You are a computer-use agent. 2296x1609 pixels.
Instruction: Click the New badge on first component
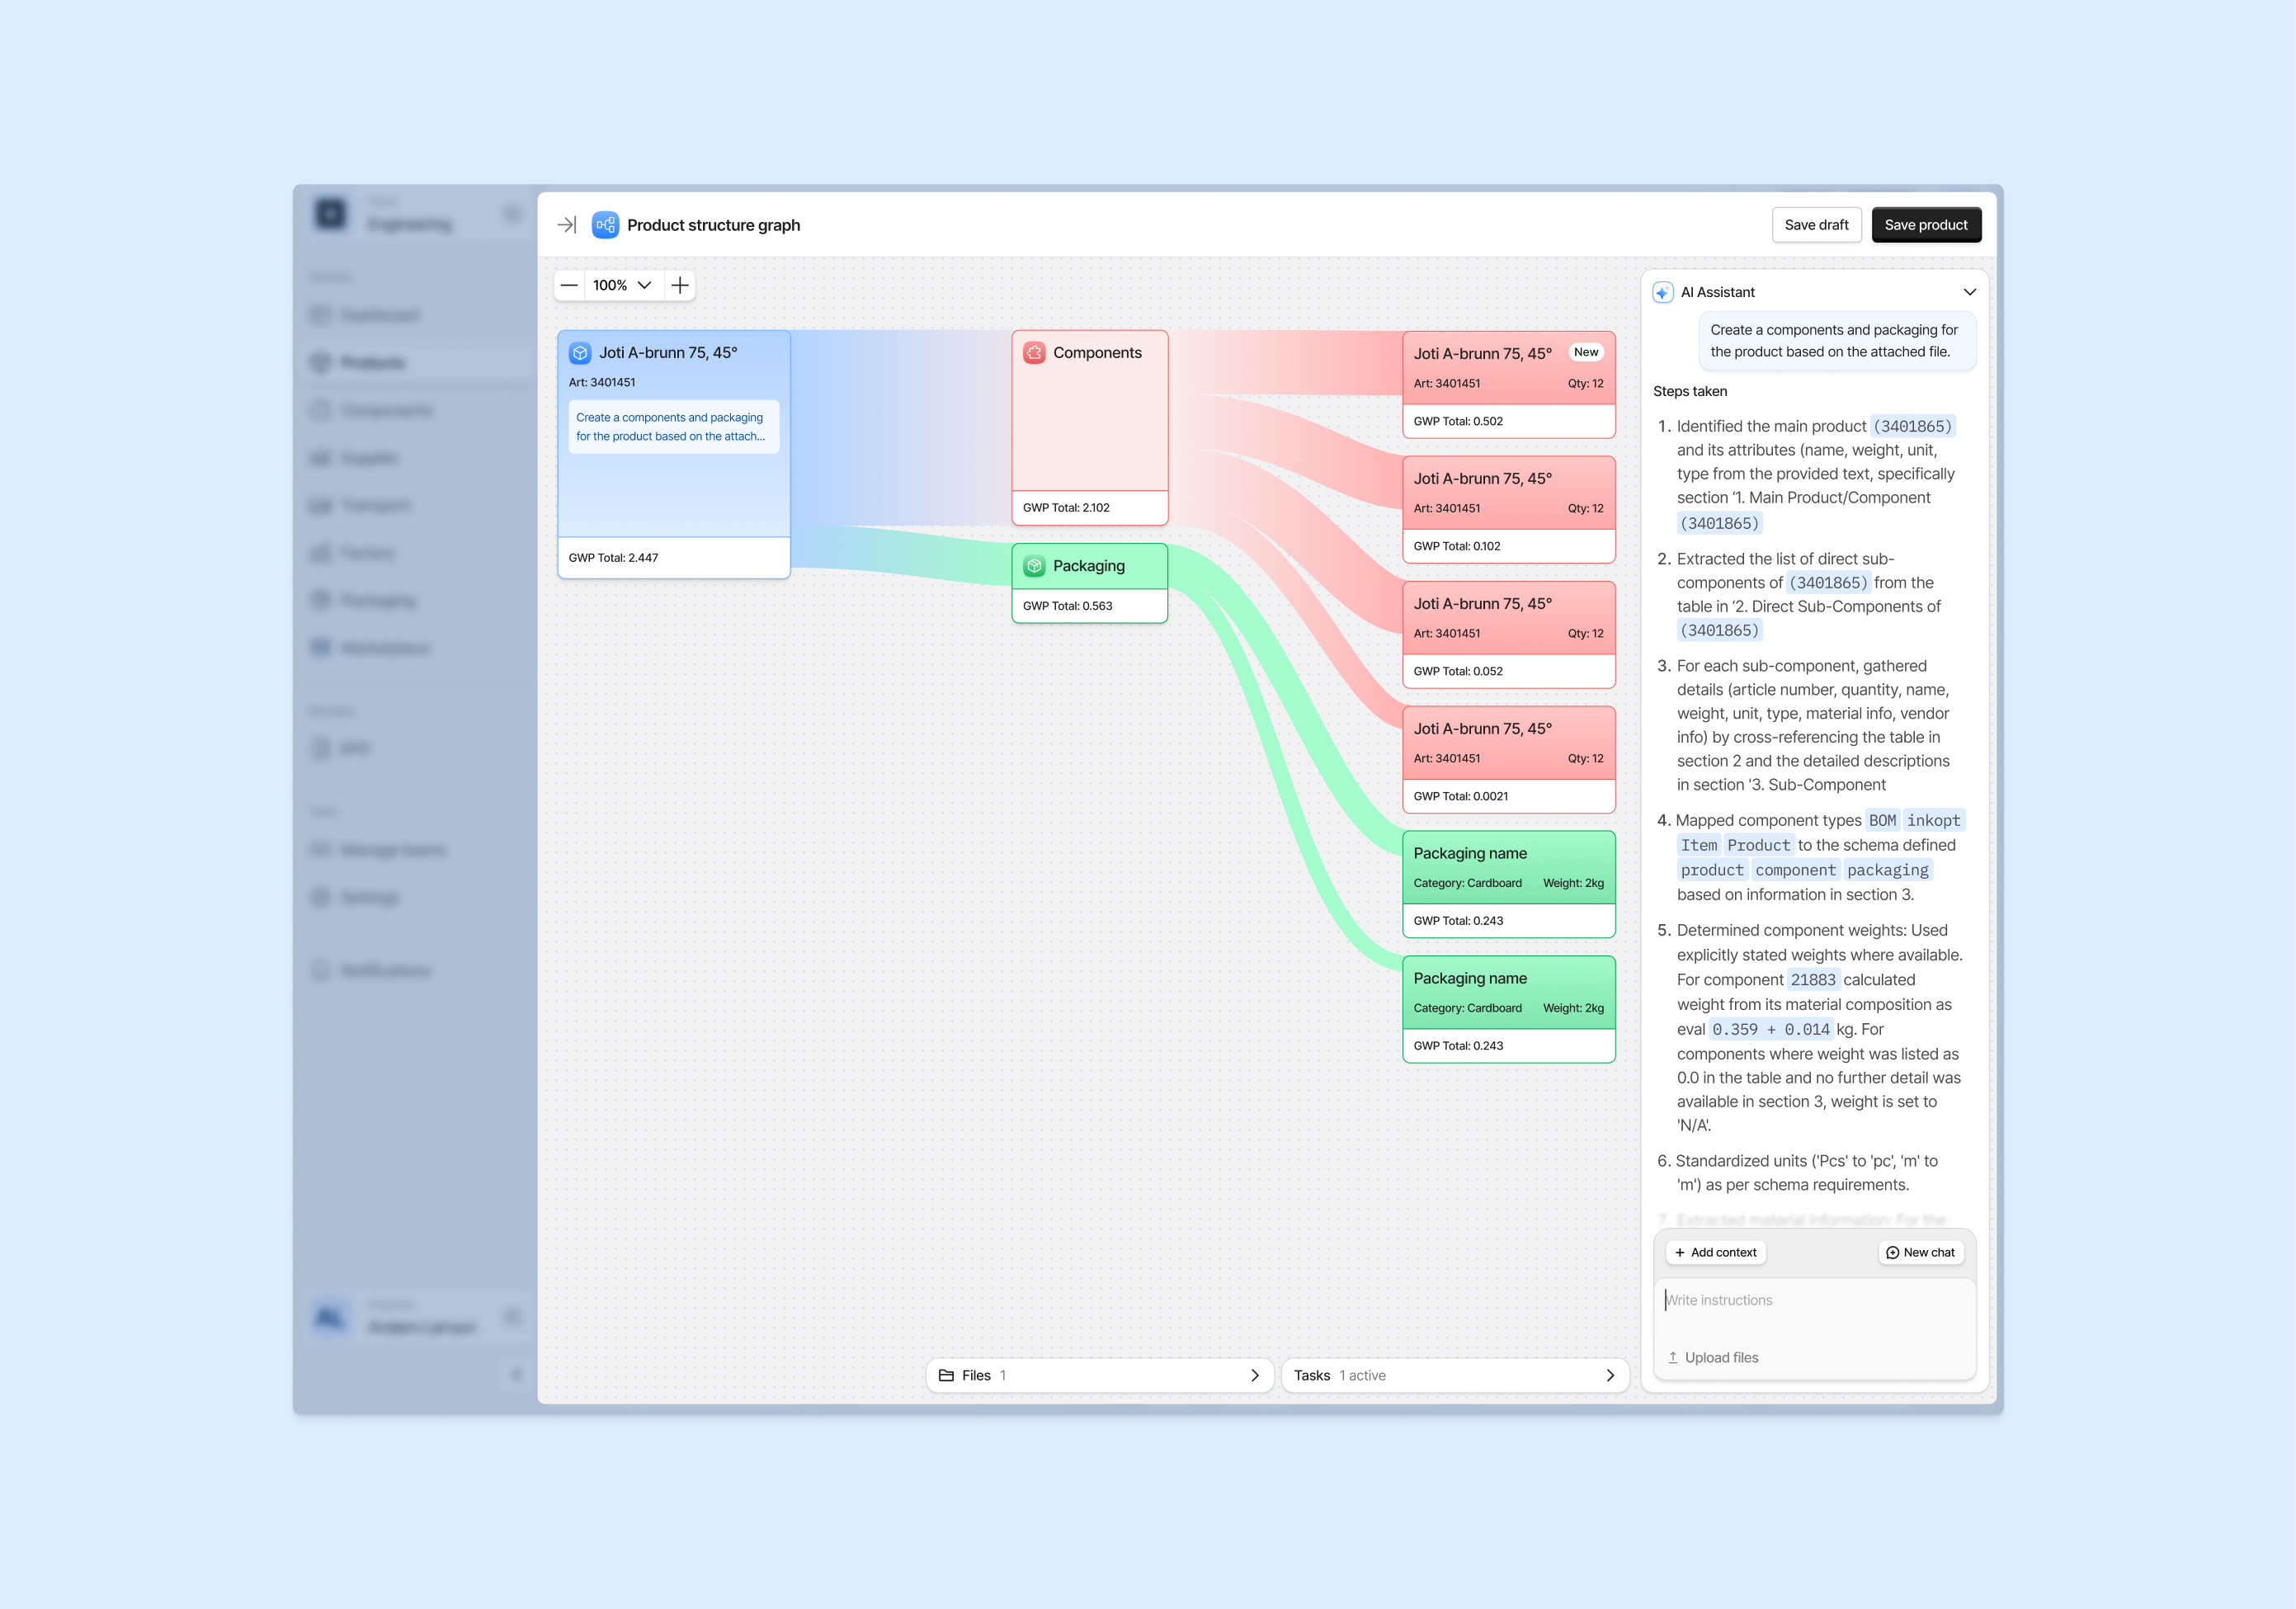pyautogui.click(x=1585, y=352)
